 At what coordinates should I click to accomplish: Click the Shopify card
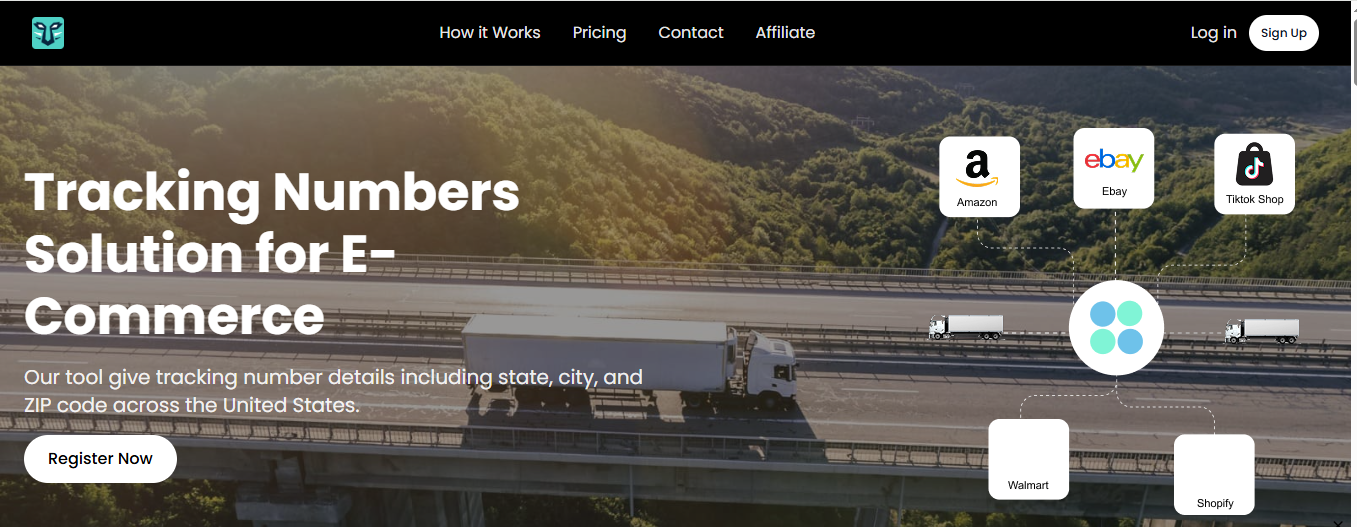tap(1214, 475)
